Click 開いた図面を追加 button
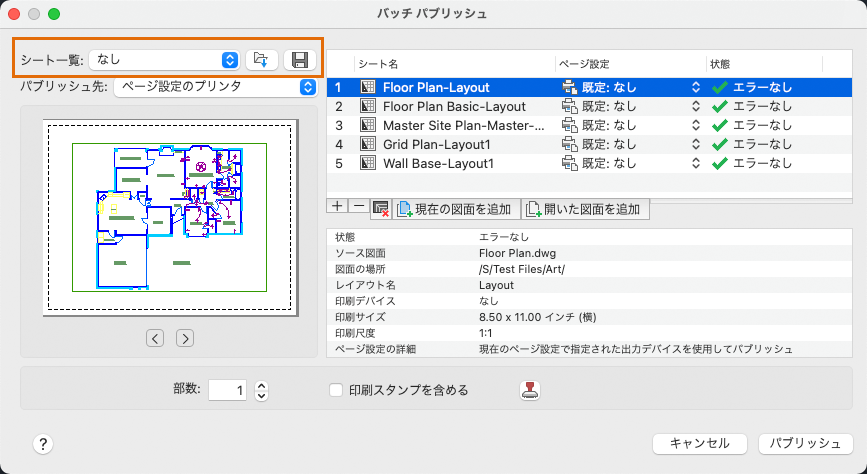 click(x=585, y=209)
